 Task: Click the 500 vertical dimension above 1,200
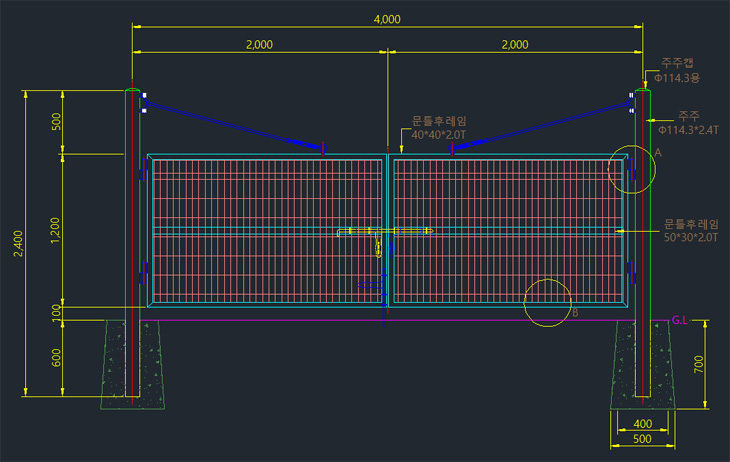tap(55, 122)
